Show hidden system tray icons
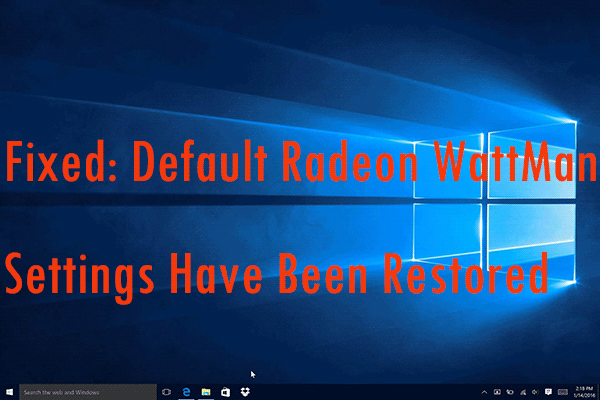 tap(484, 392)
